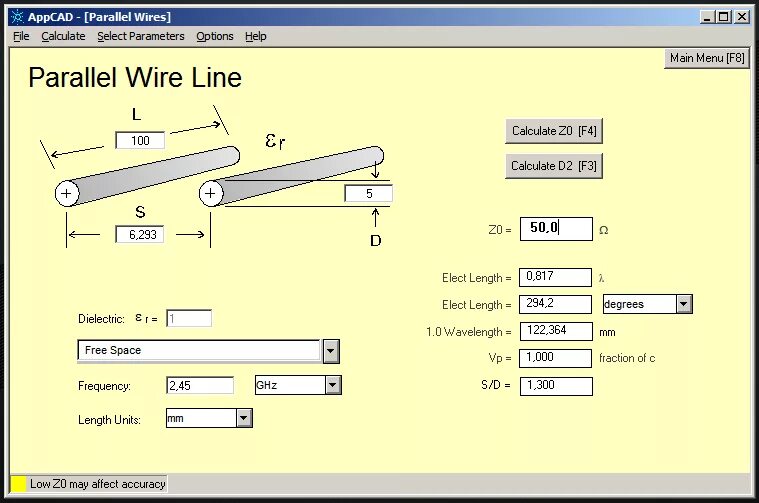Click the right wire end plus symbol
The width and height of the screenshot is (759, 503).
point(211,194)
